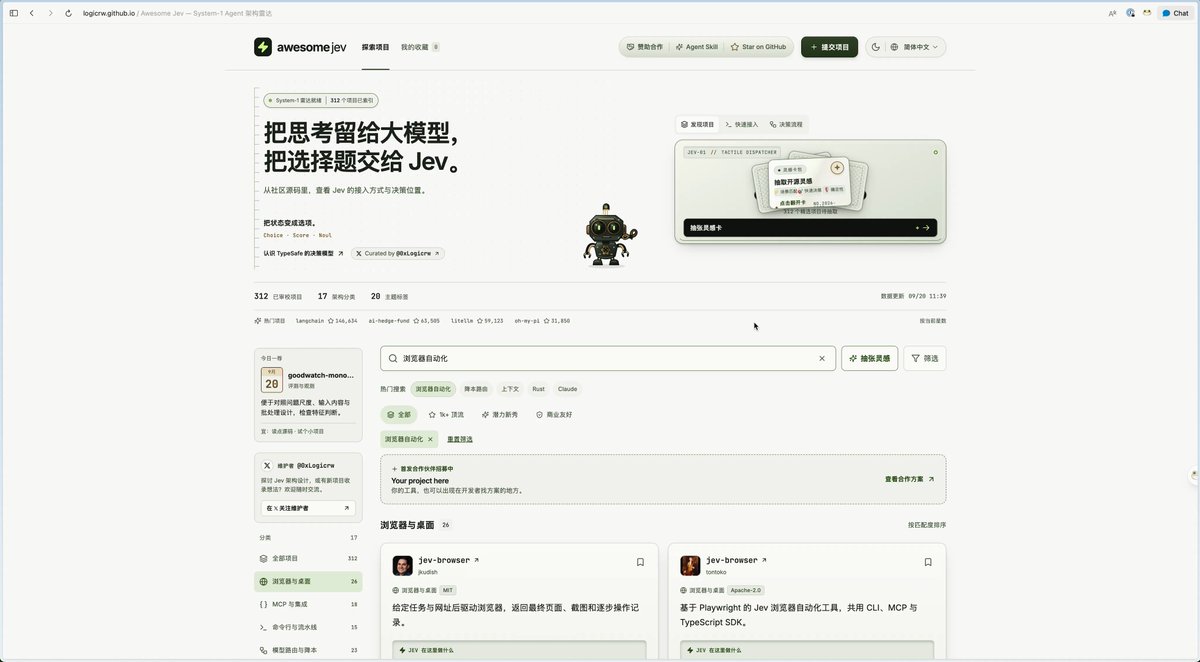Open the 认识 TypeSafe 的决策模型 link
Viewport: 1200px width, 662px height.
[x=303, y=254]
